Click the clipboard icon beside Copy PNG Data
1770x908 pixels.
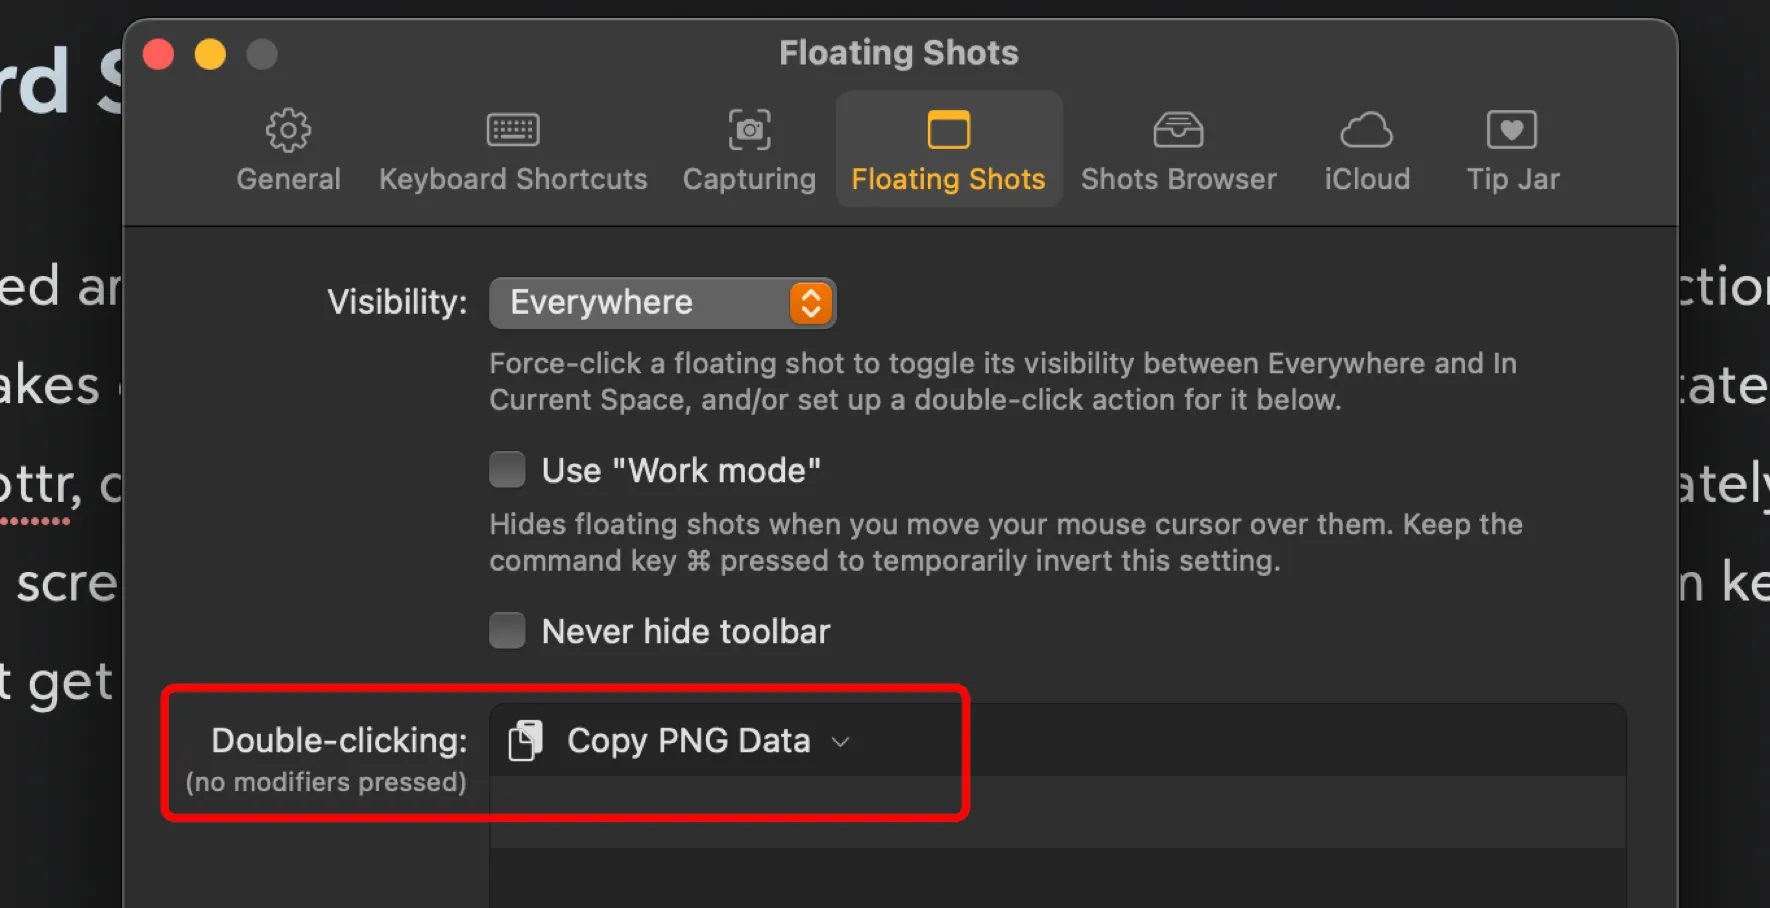pos(525,740)
